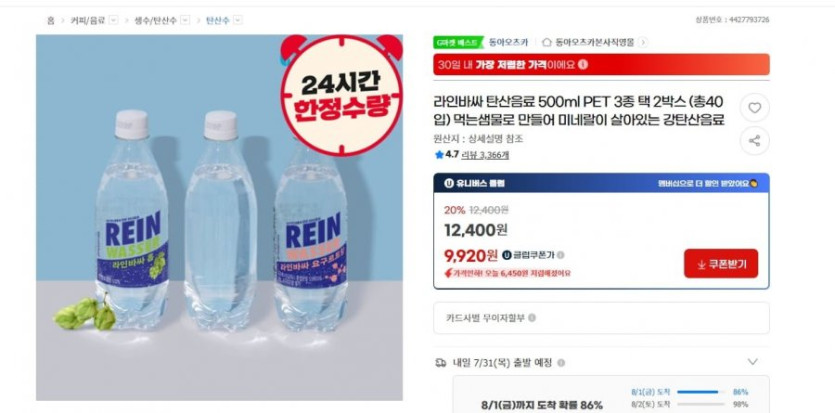Click the delivery truck icon
This screenshot has height=413, width=835.
[441, 362]
